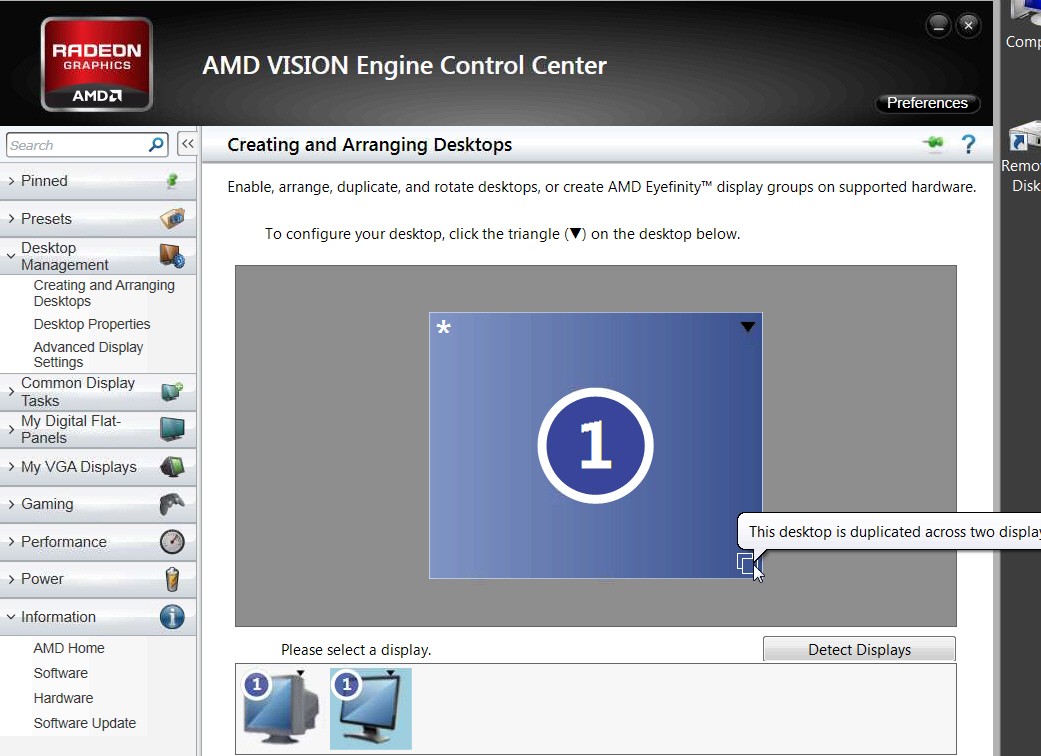Click the green pin icon beside Pinned
This screenshot has width=1041, height=756.
tap(172, 181)
